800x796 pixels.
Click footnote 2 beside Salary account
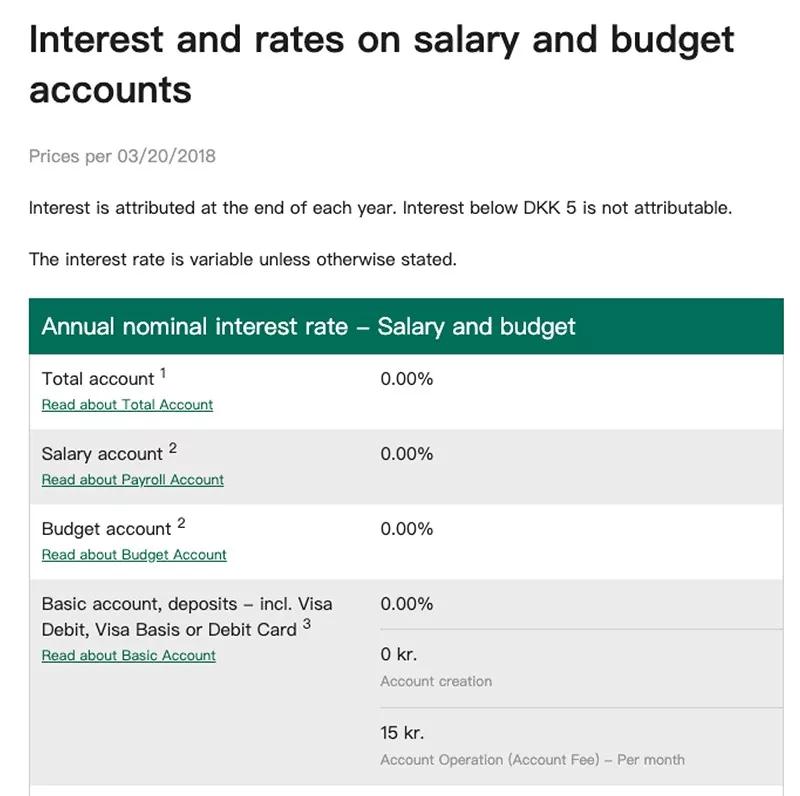click(x=172, y=449)
